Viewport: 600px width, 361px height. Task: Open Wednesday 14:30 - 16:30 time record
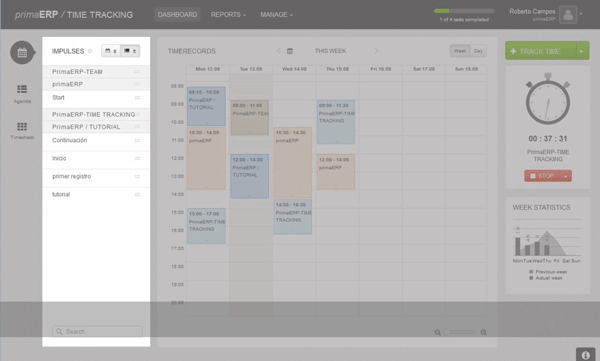pyautogui.click(x=293, y=217)
